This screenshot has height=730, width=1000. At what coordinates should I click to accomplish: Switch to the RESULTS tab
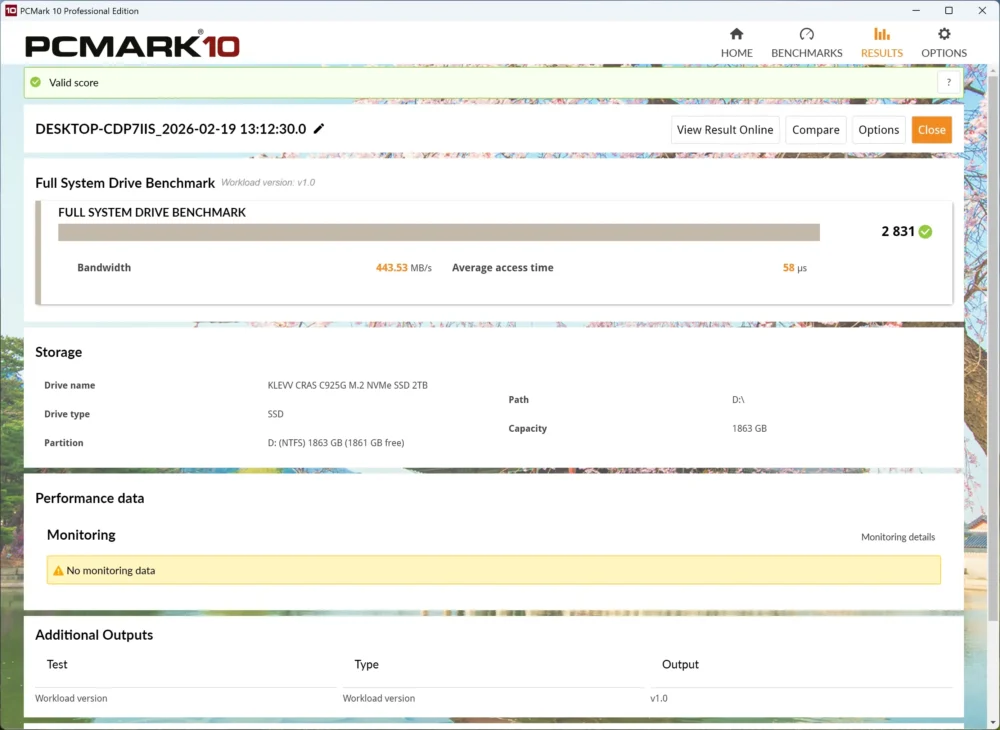881,43
